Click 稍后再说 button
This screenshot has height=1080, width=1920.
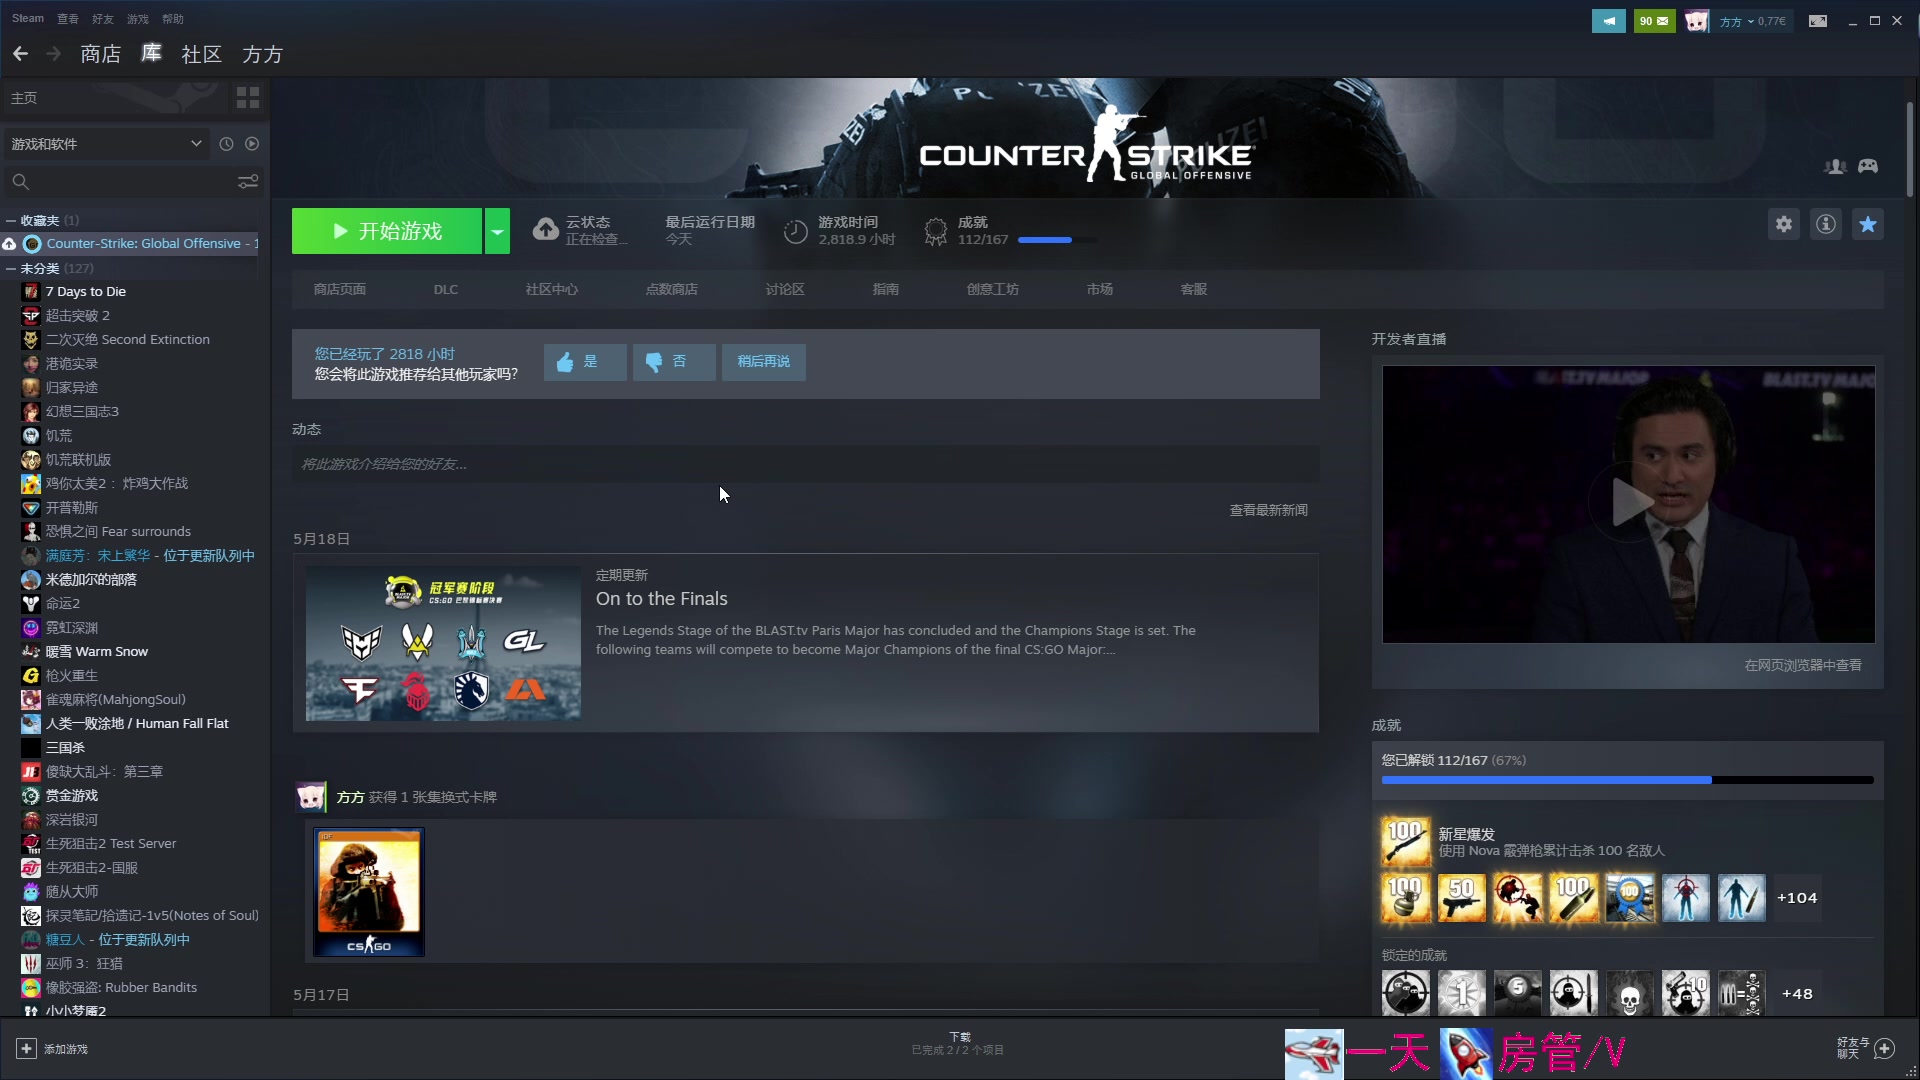tap(764, 362)
